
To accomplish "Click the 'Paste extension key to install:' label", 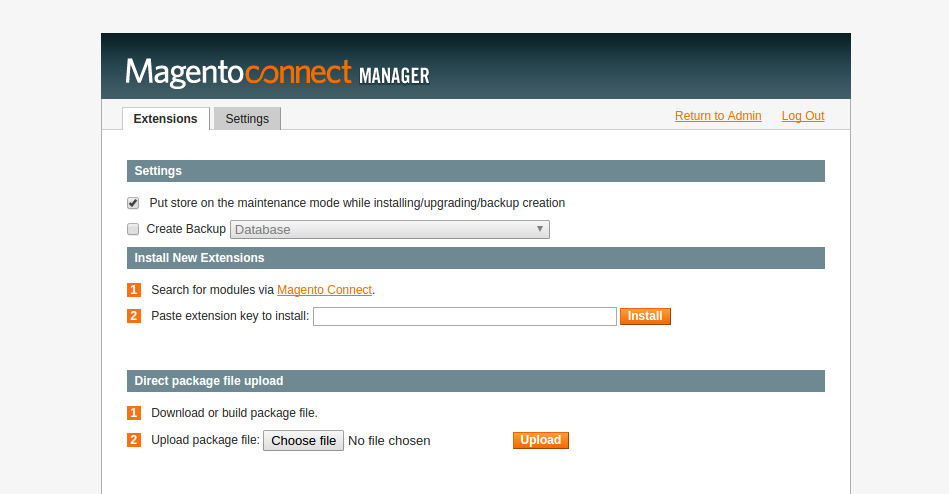I will pos(230,316).
